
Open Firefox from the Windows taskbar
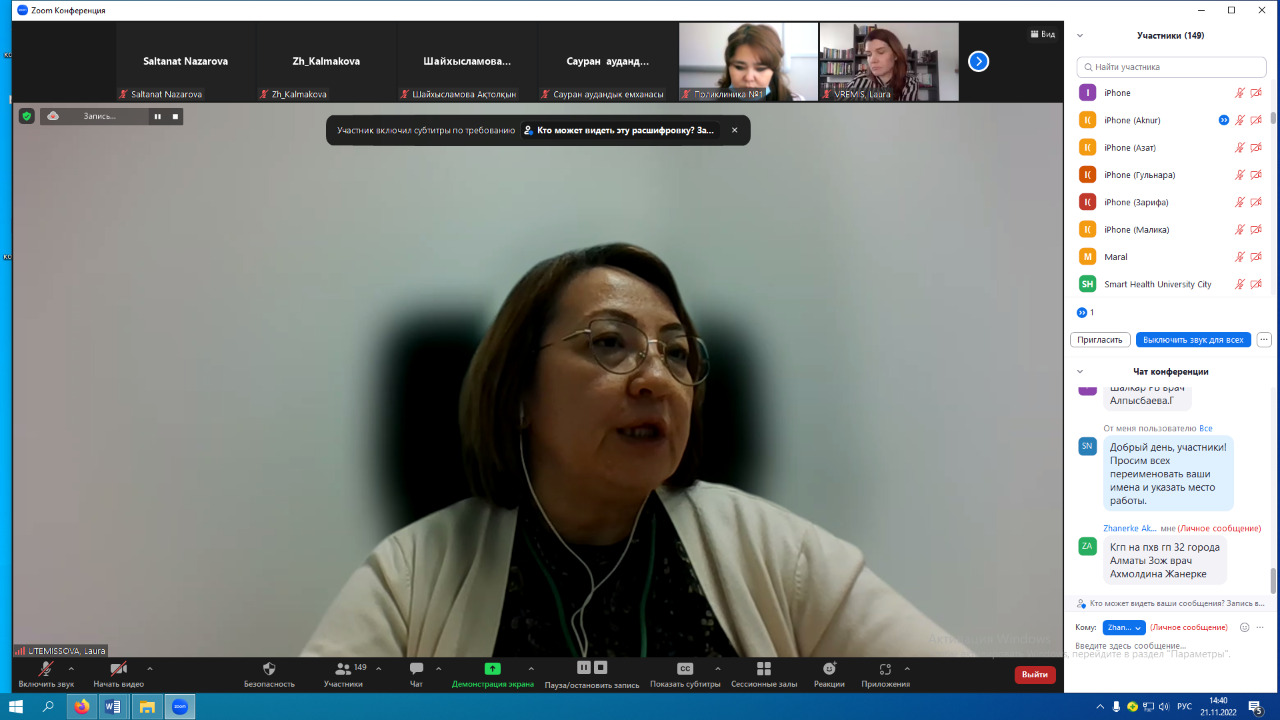[81, 707]
